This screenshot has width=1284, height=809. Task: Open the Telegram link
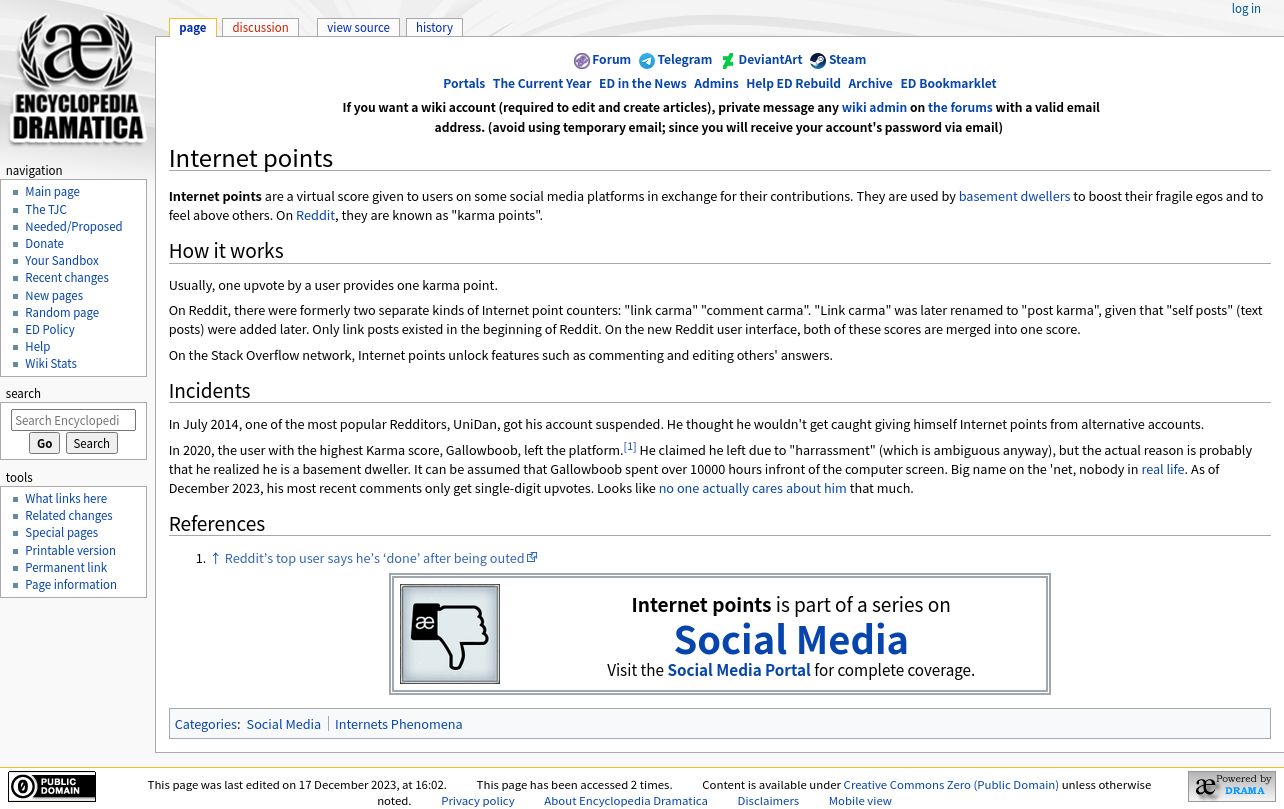(684, 60)
